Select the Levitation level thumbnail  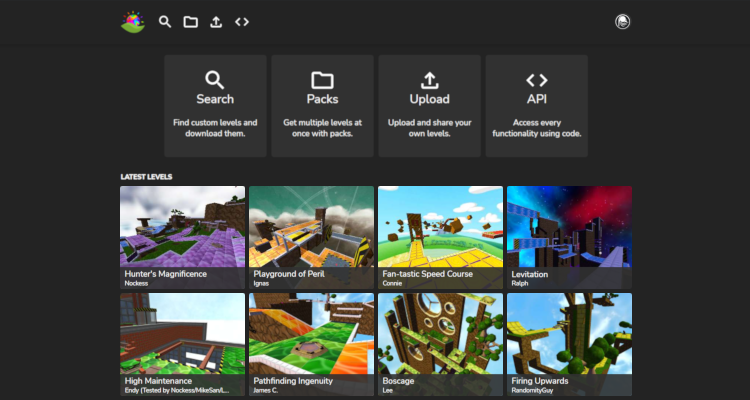tap(569, 227)
